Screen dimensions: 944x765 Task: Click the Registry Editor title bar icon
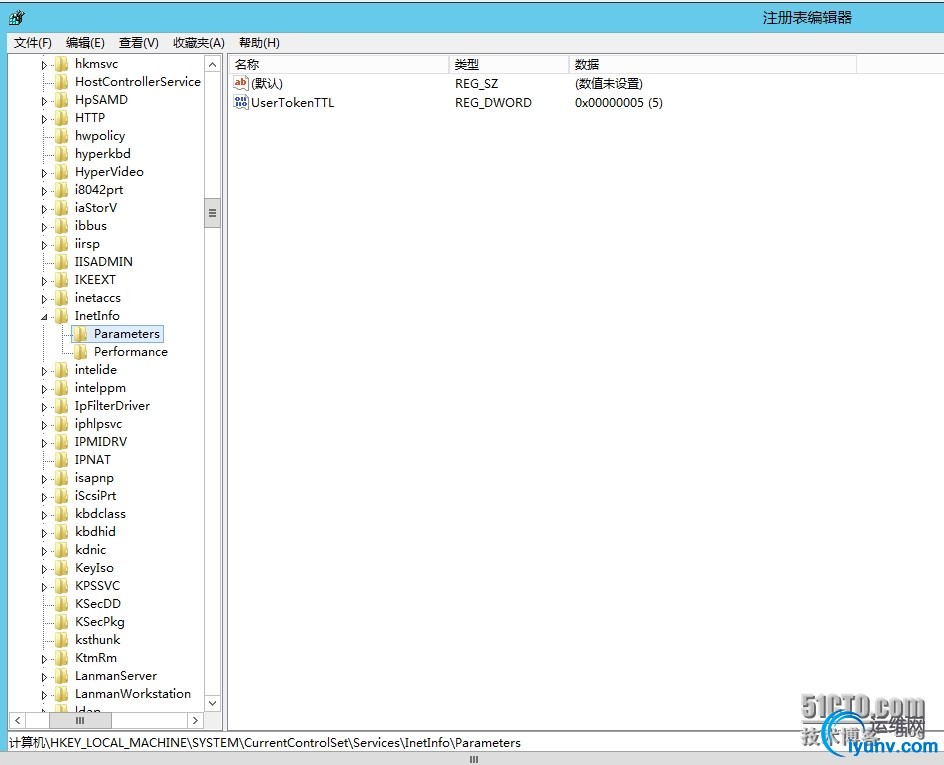17,18
